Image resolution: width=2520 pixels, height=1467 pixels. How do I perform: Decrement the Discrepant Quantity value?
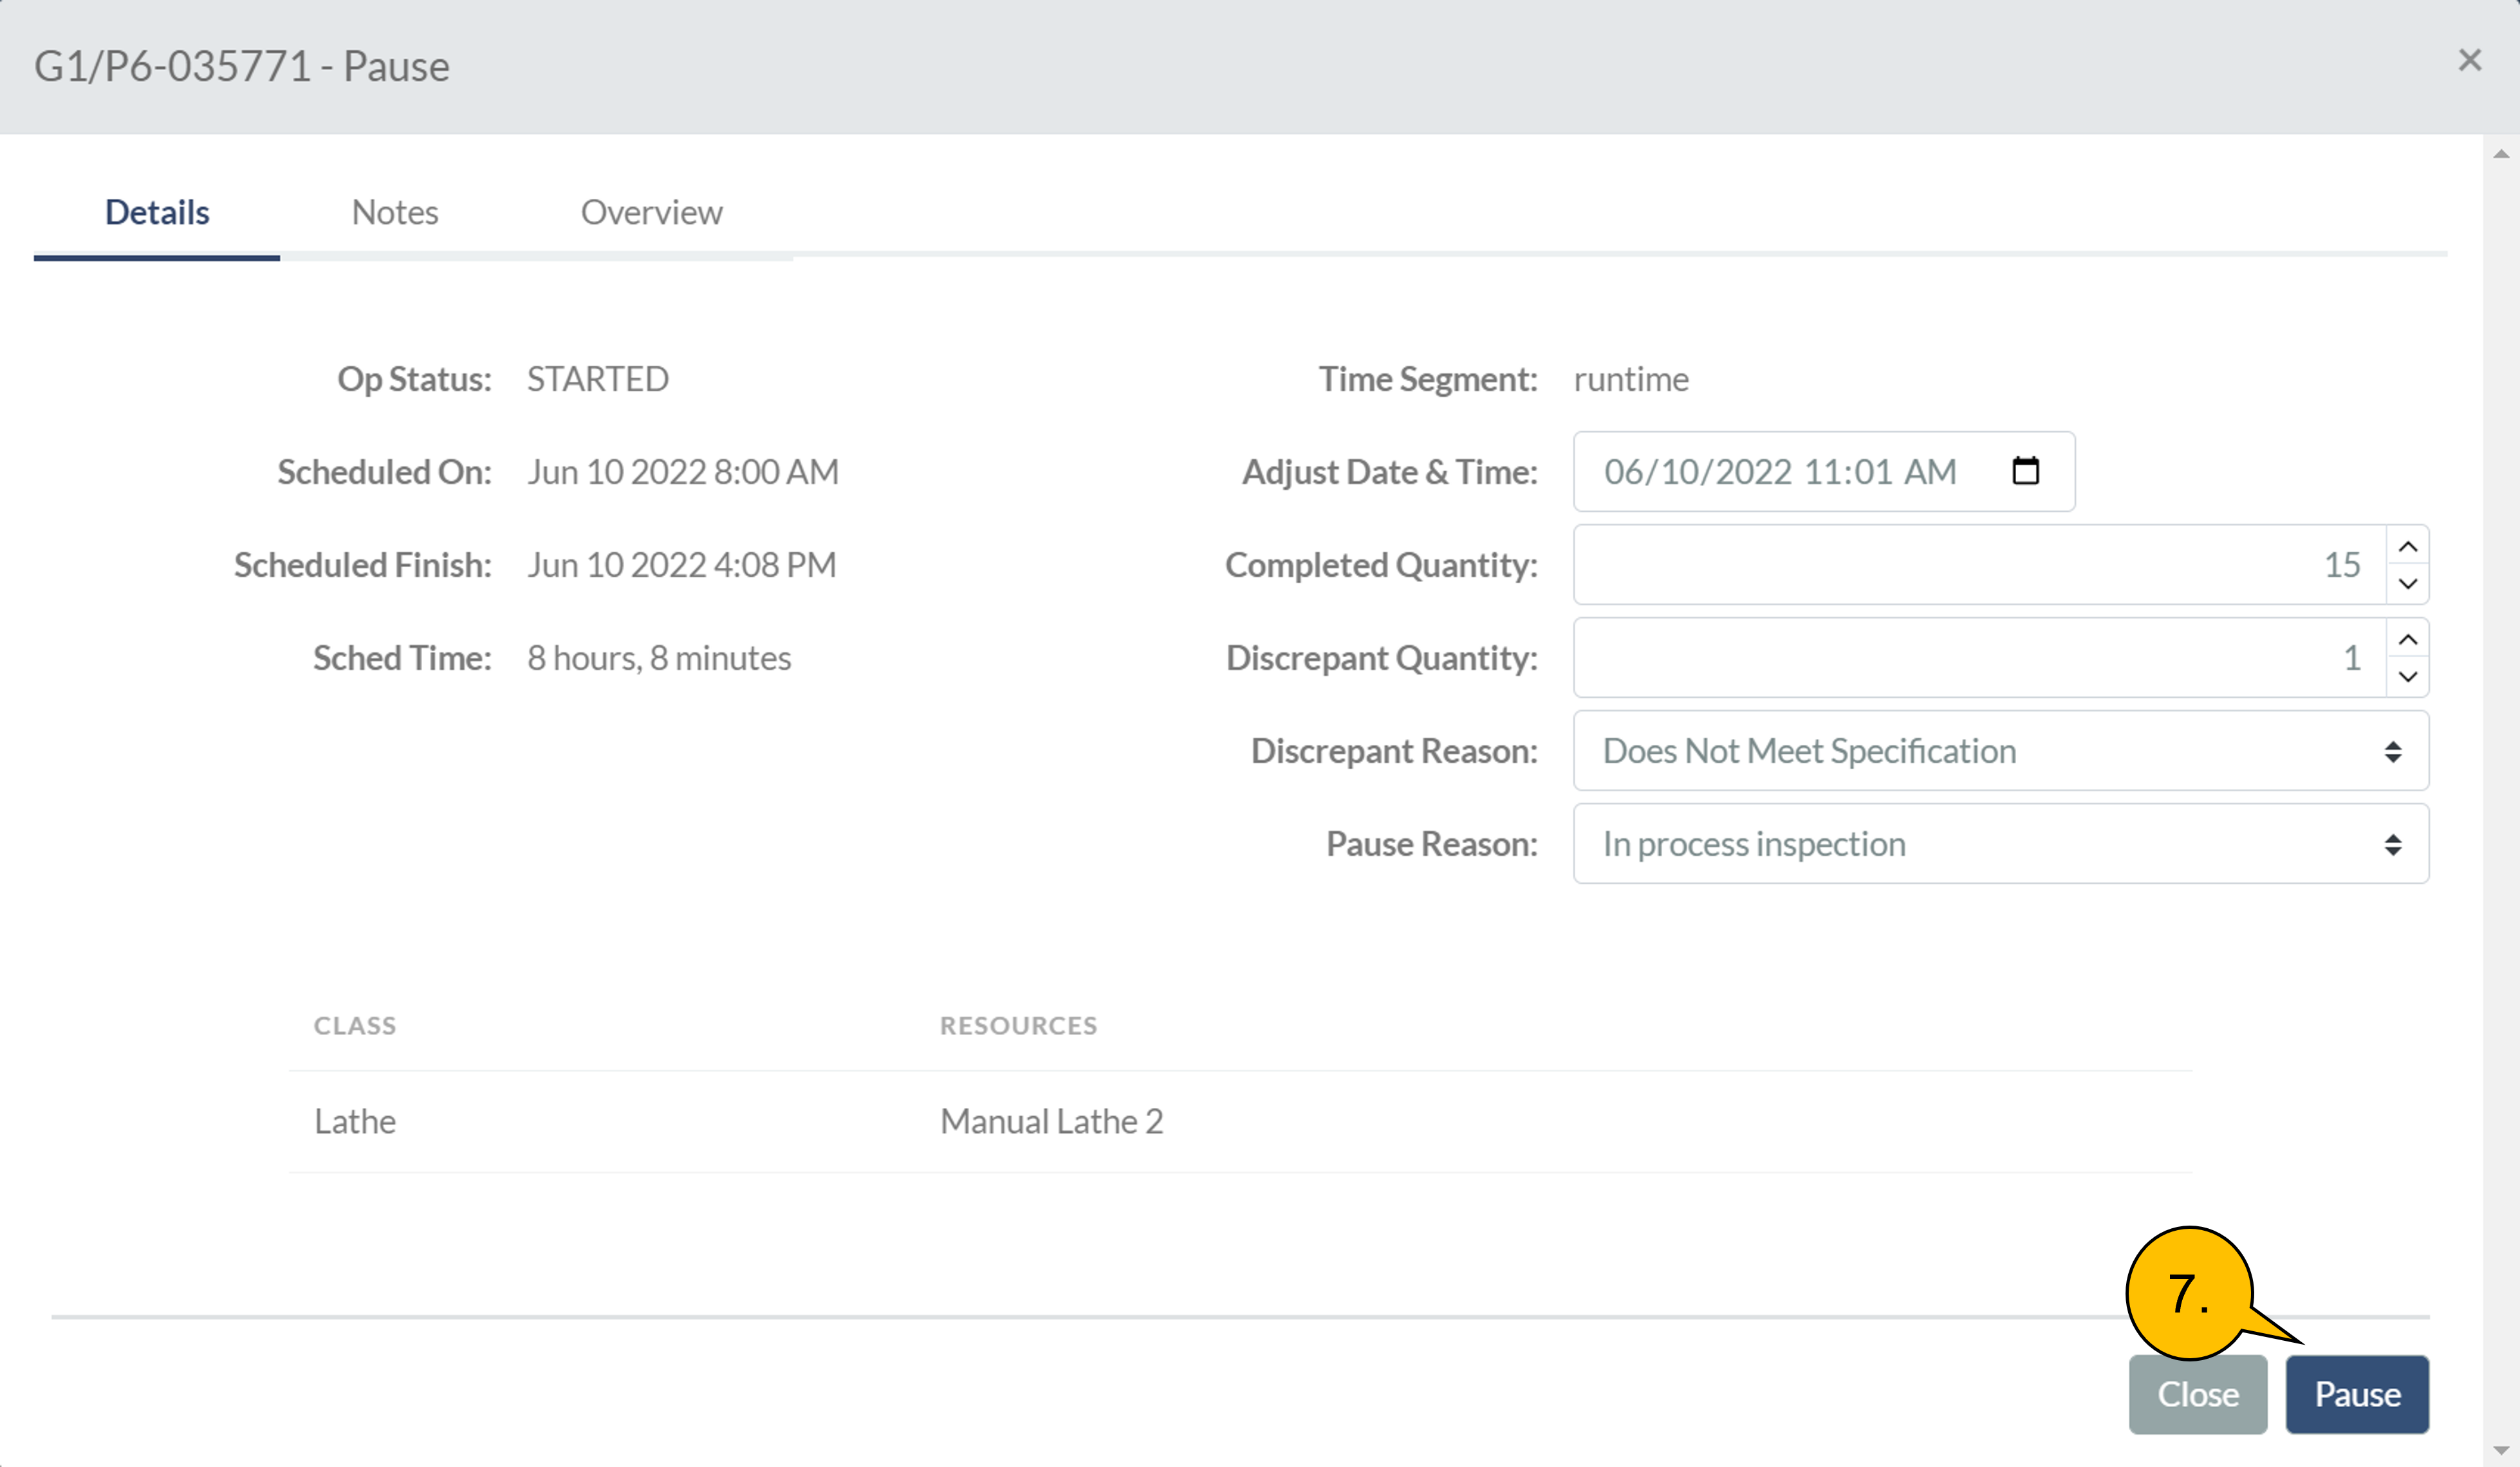pyautogui.click(x=2407, y=677)
